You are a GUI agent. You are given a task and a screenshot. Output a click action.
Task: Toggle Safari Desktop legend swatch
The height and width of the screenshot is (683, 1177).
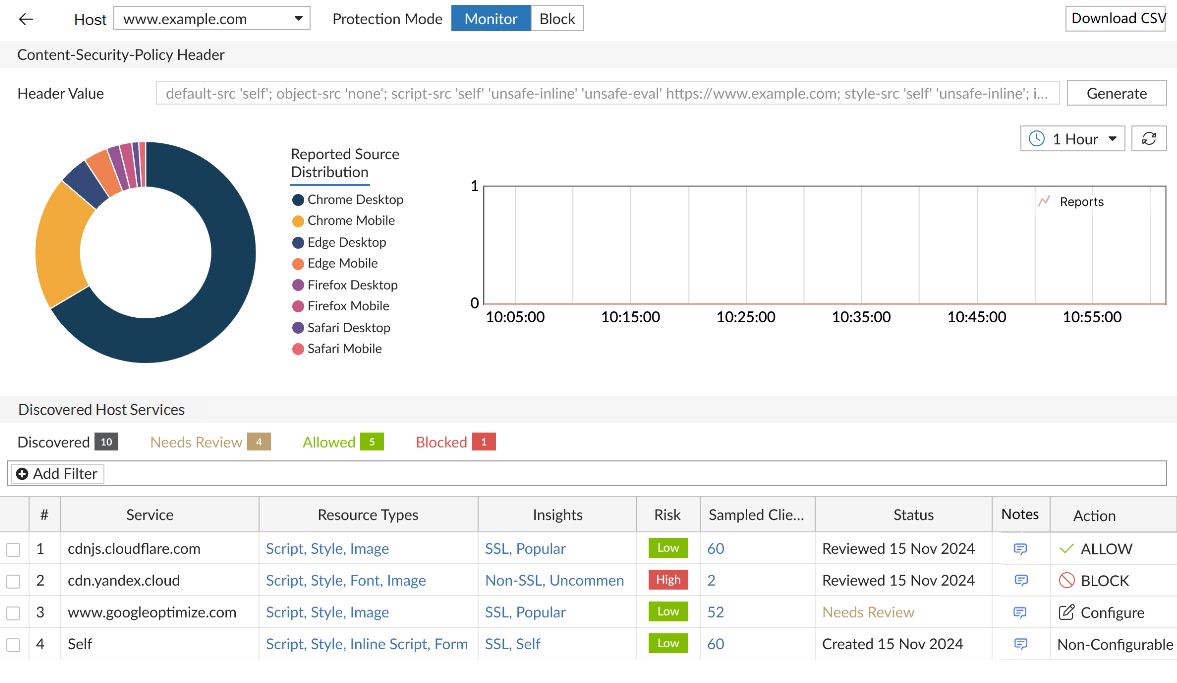[x=298, y=328]
